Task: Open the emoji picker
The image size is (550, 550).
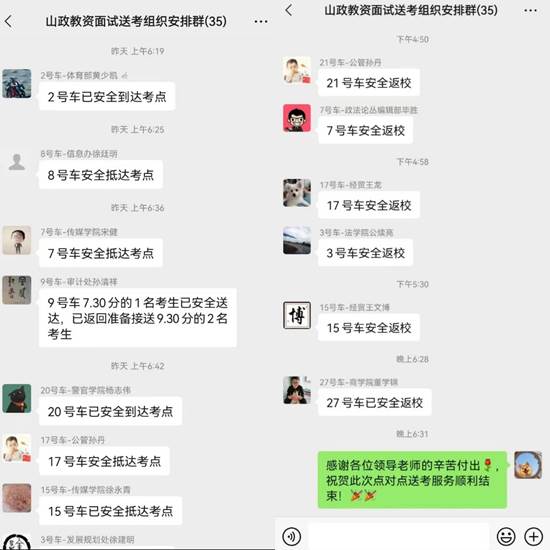Action: [506, 536]
